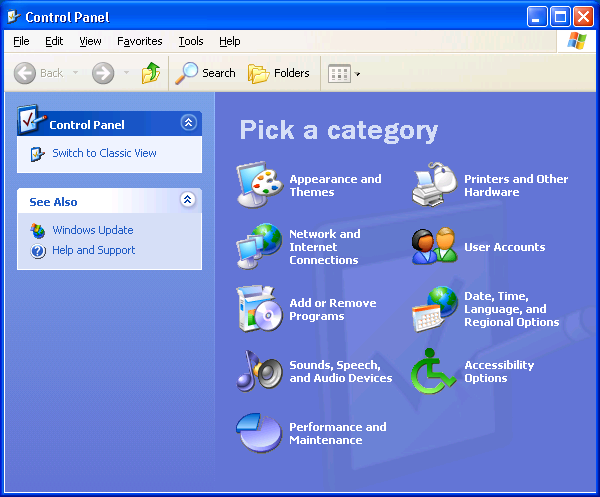Open the Accessibility Options wheelchair icon
Screen dimensions: 600x497
point(433,371)
